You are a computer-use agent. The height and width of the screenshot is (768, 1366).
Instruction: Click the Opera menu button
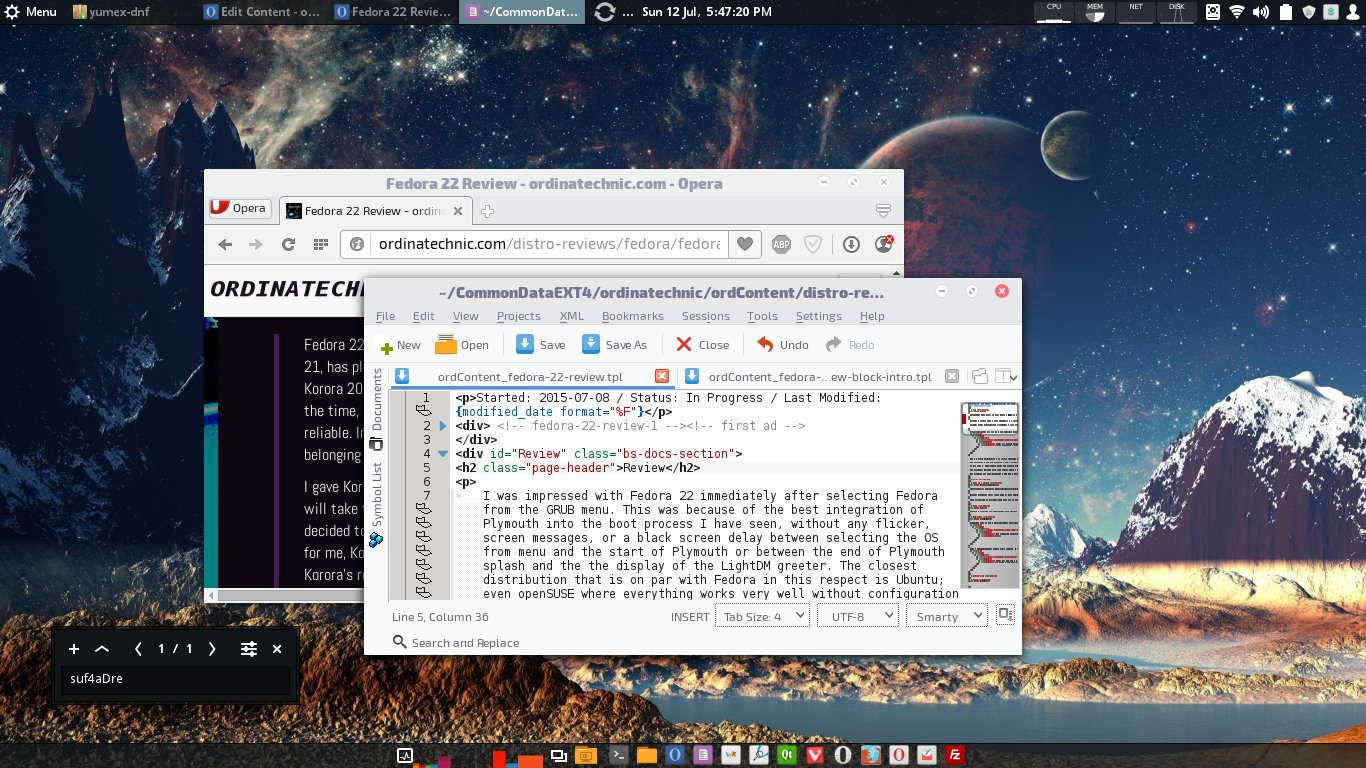pos(239,208)
